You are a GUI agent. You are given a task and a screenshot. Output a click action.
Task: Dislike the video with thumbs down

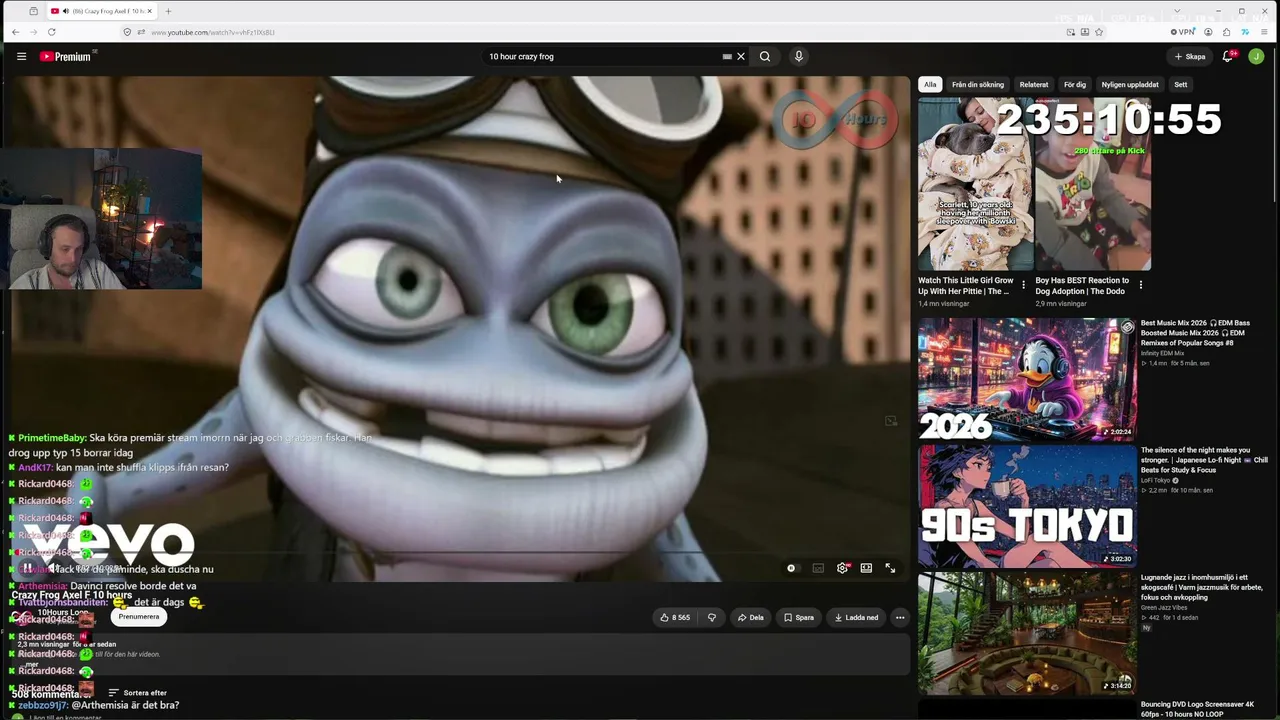point(712,617)
